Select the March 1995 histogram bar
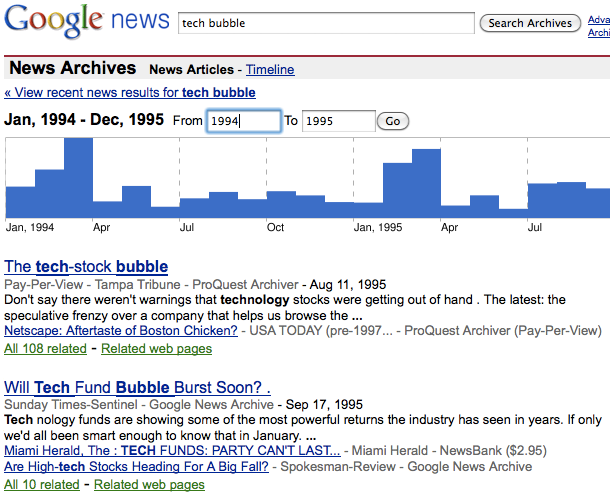This screenshot has height=494, width=610. pos(426,183)
